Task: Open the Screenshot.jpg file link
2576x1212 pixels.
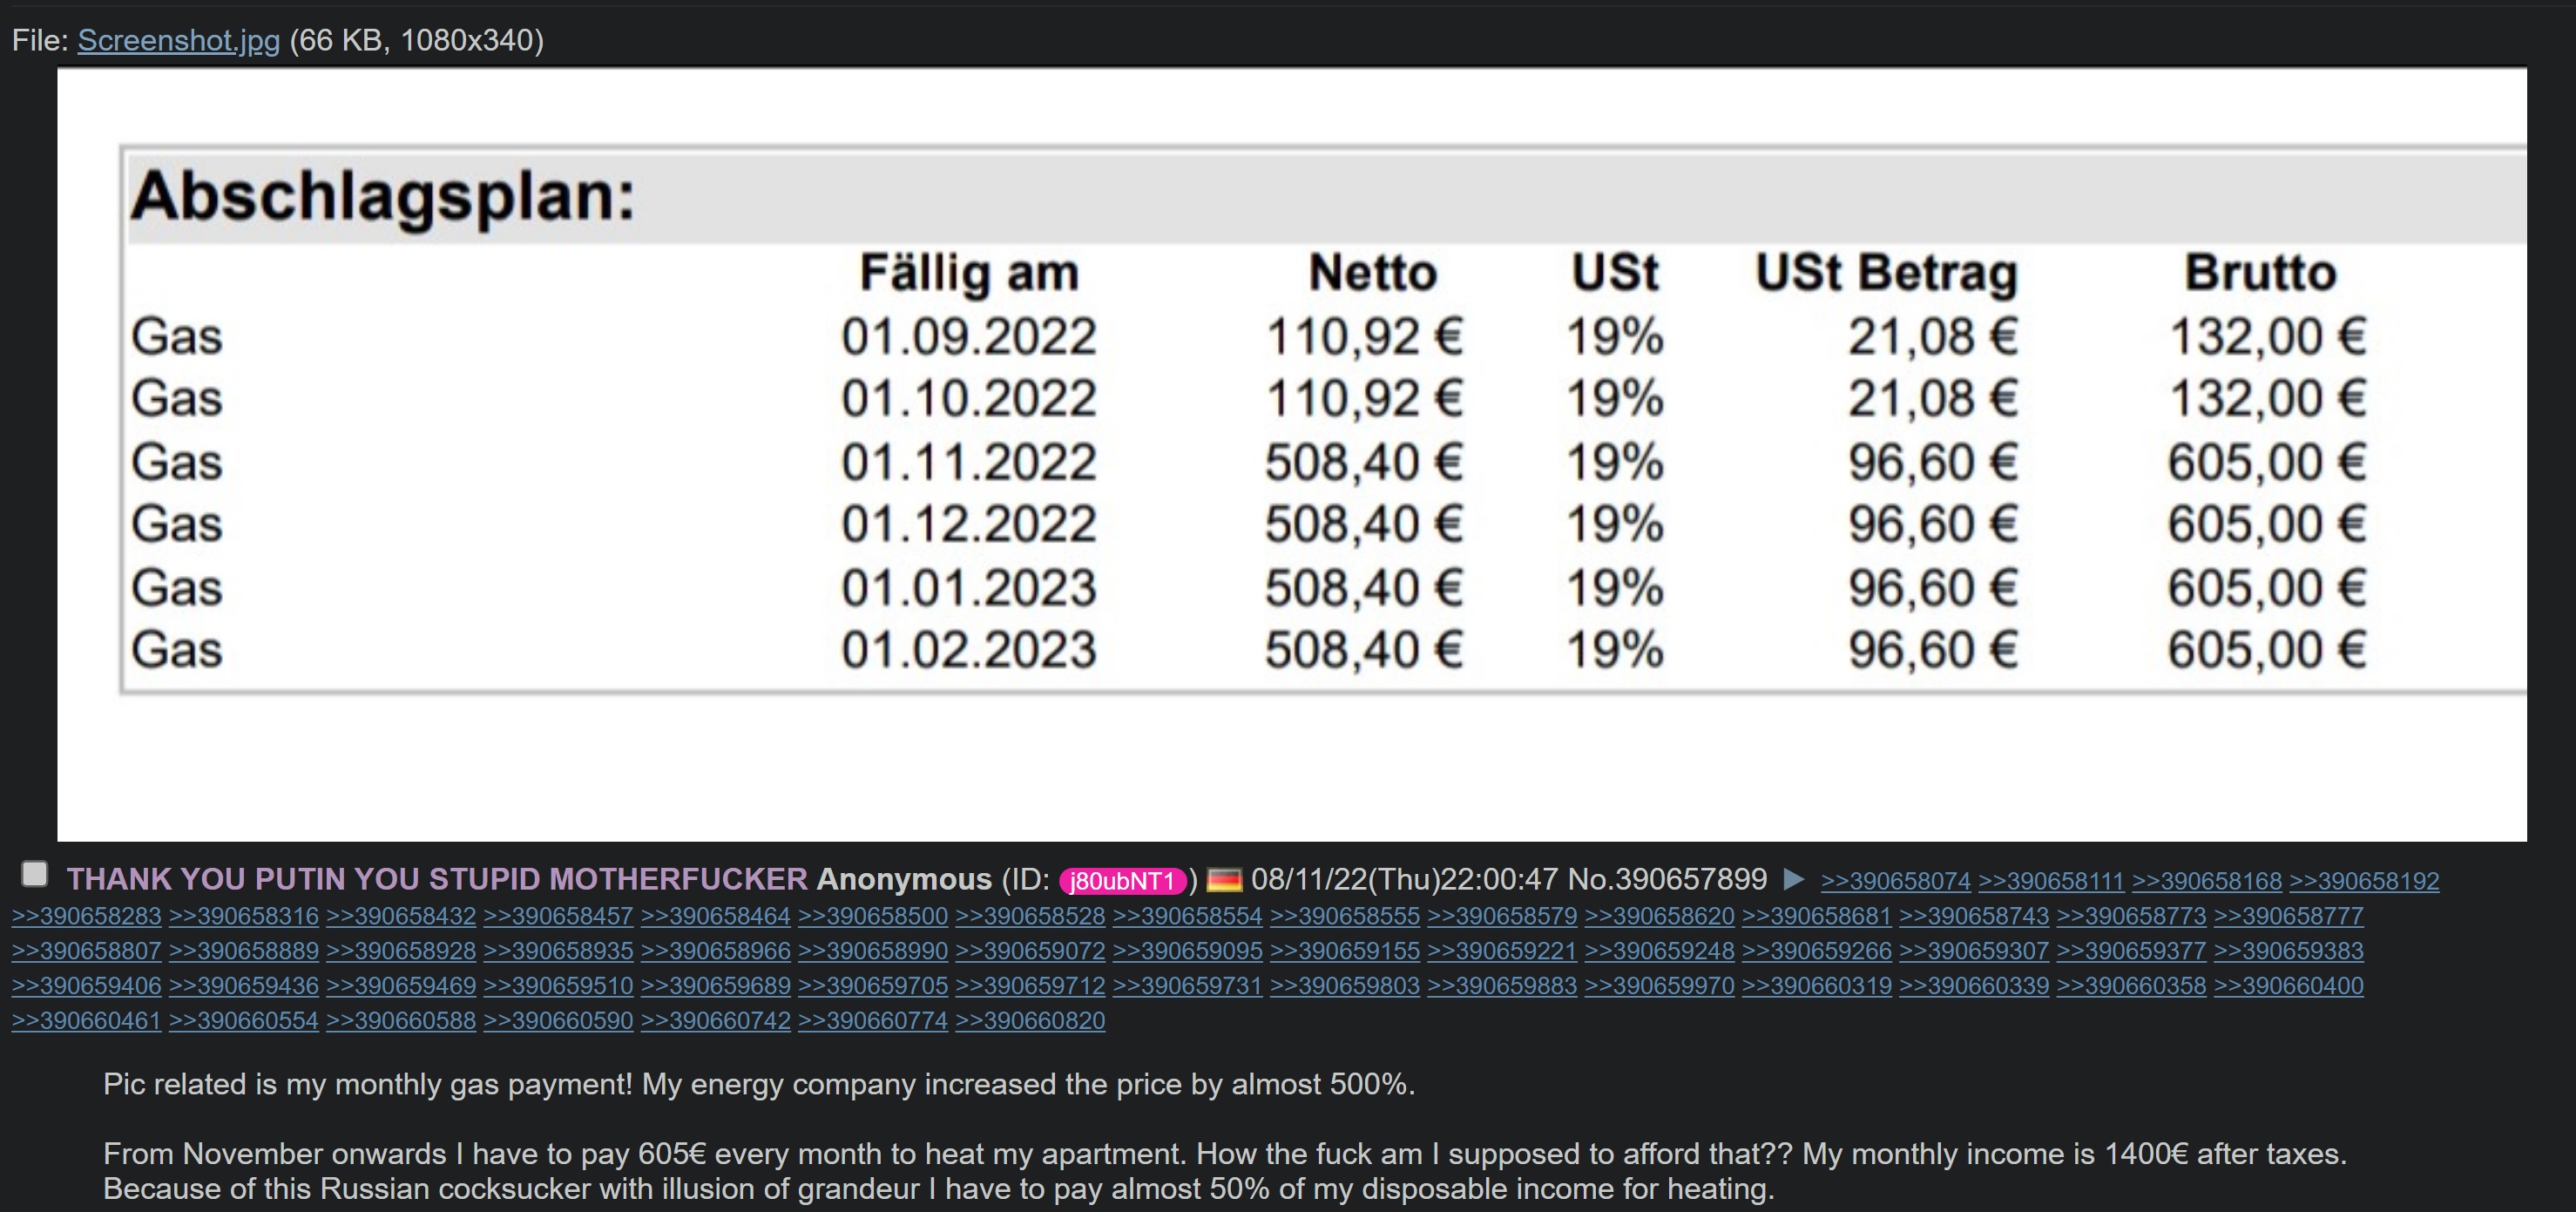Action: click(x=178, y=40)
